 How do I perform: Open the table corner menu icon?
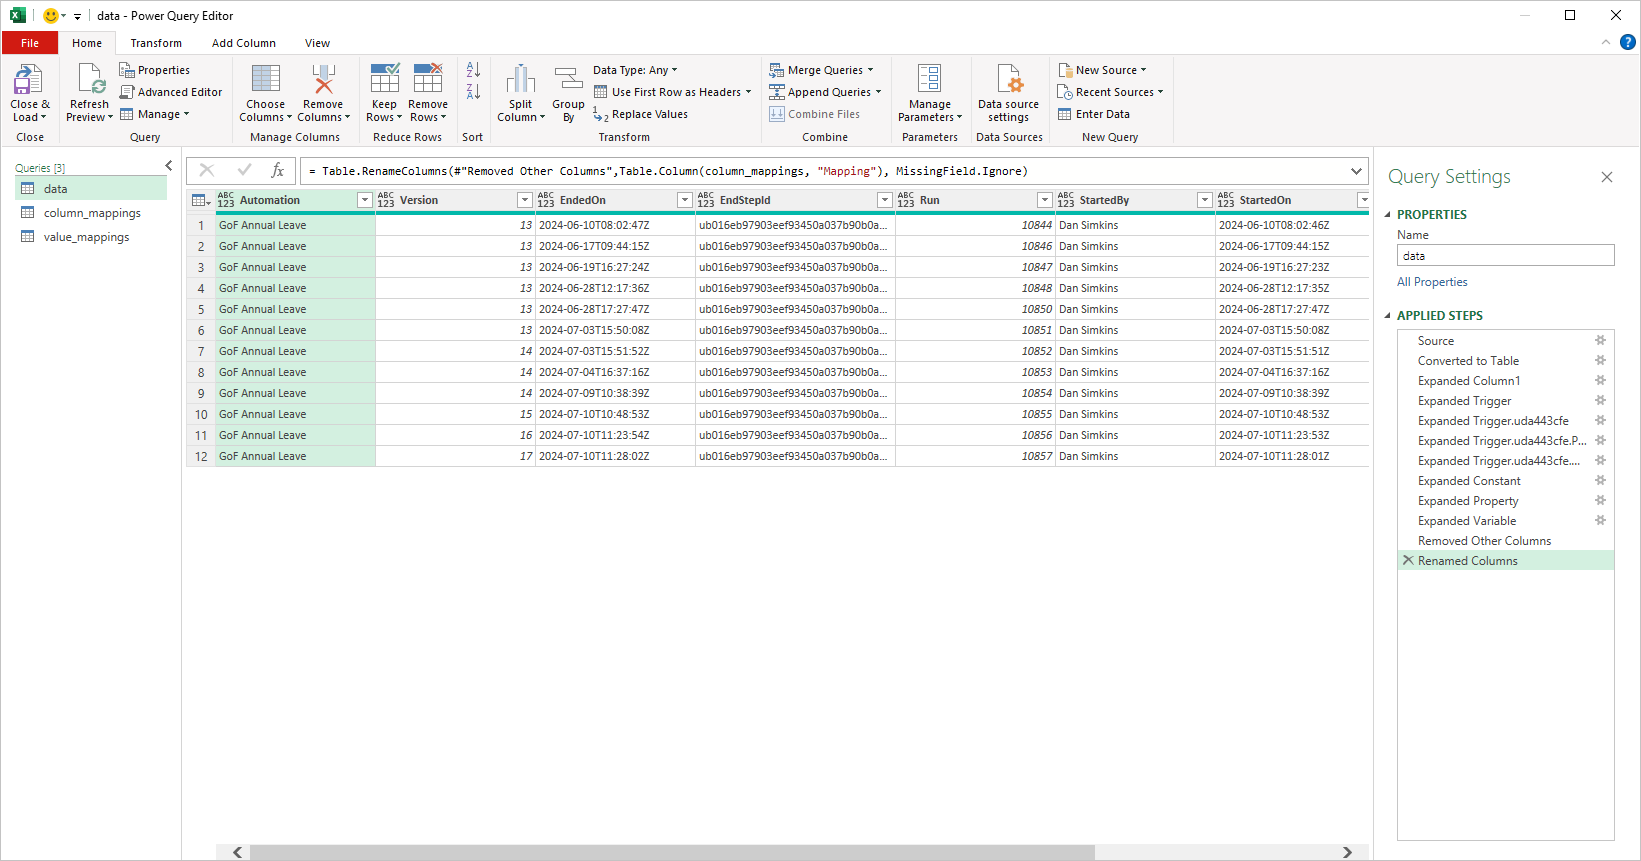(201, 200)
